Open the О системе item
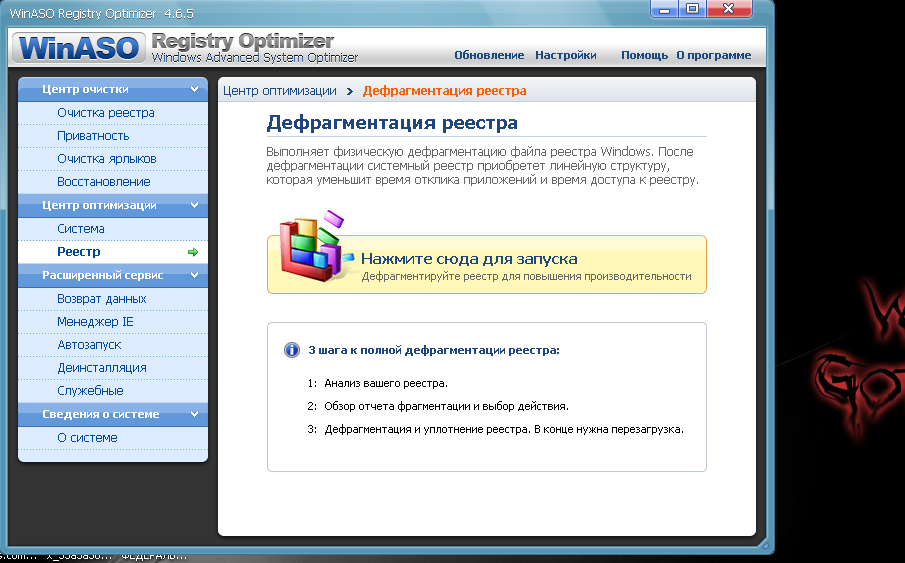Screen dimensions: 905x563 click(113, 438)
